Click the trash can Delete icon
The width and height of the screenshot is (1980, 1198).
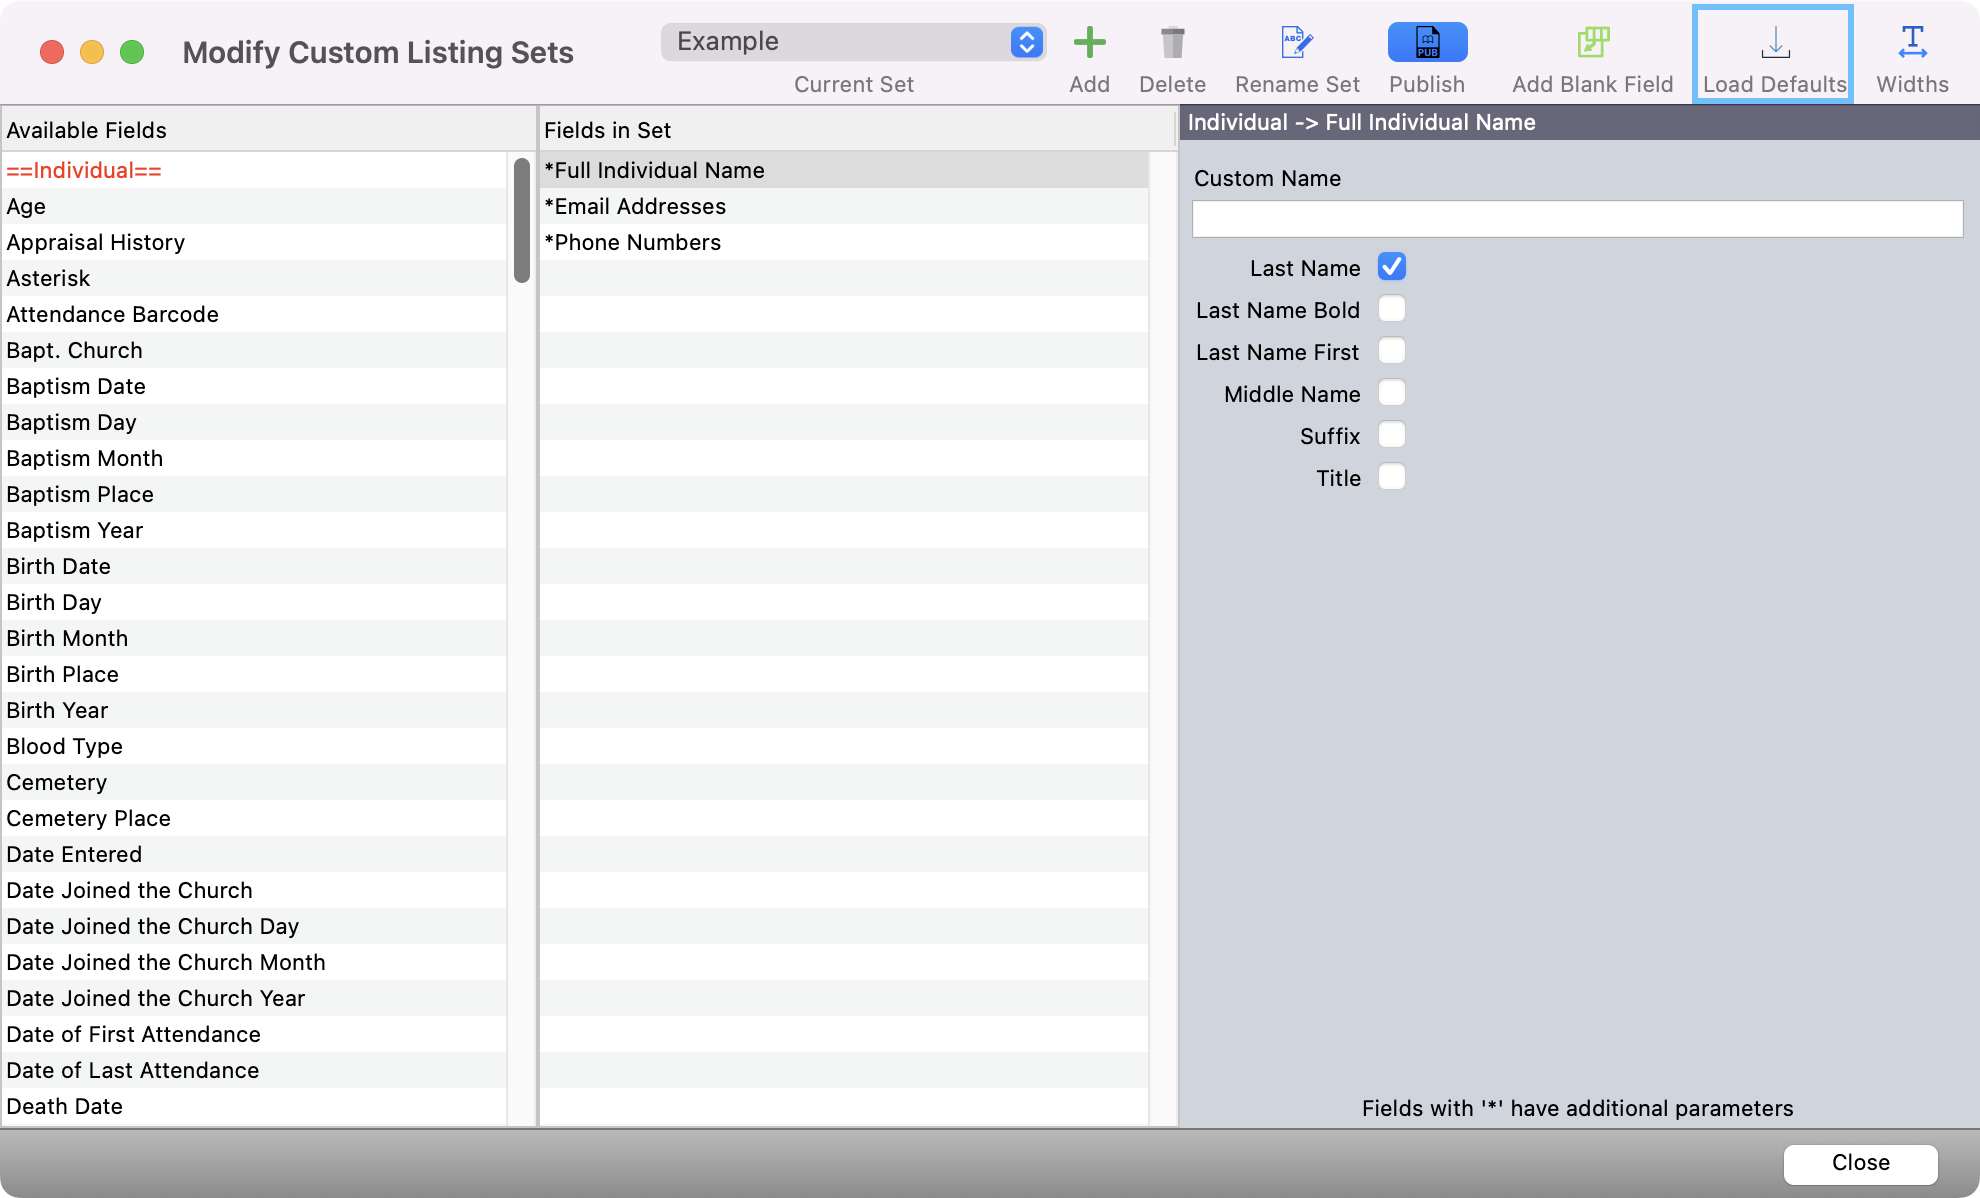click(1172, 43)
